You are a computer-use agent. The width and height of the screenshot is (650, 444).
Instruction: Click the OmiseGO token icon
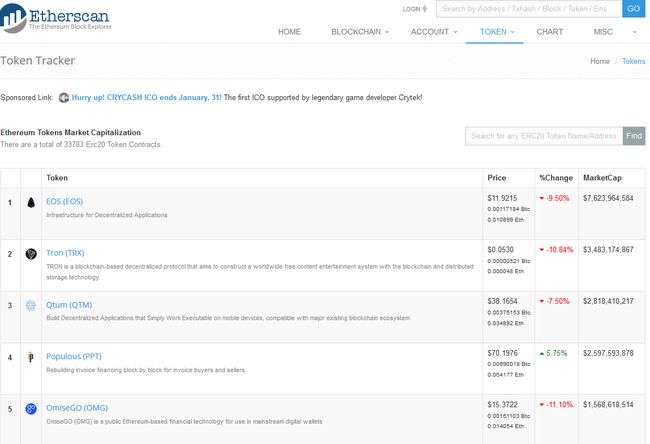[31, 409]
